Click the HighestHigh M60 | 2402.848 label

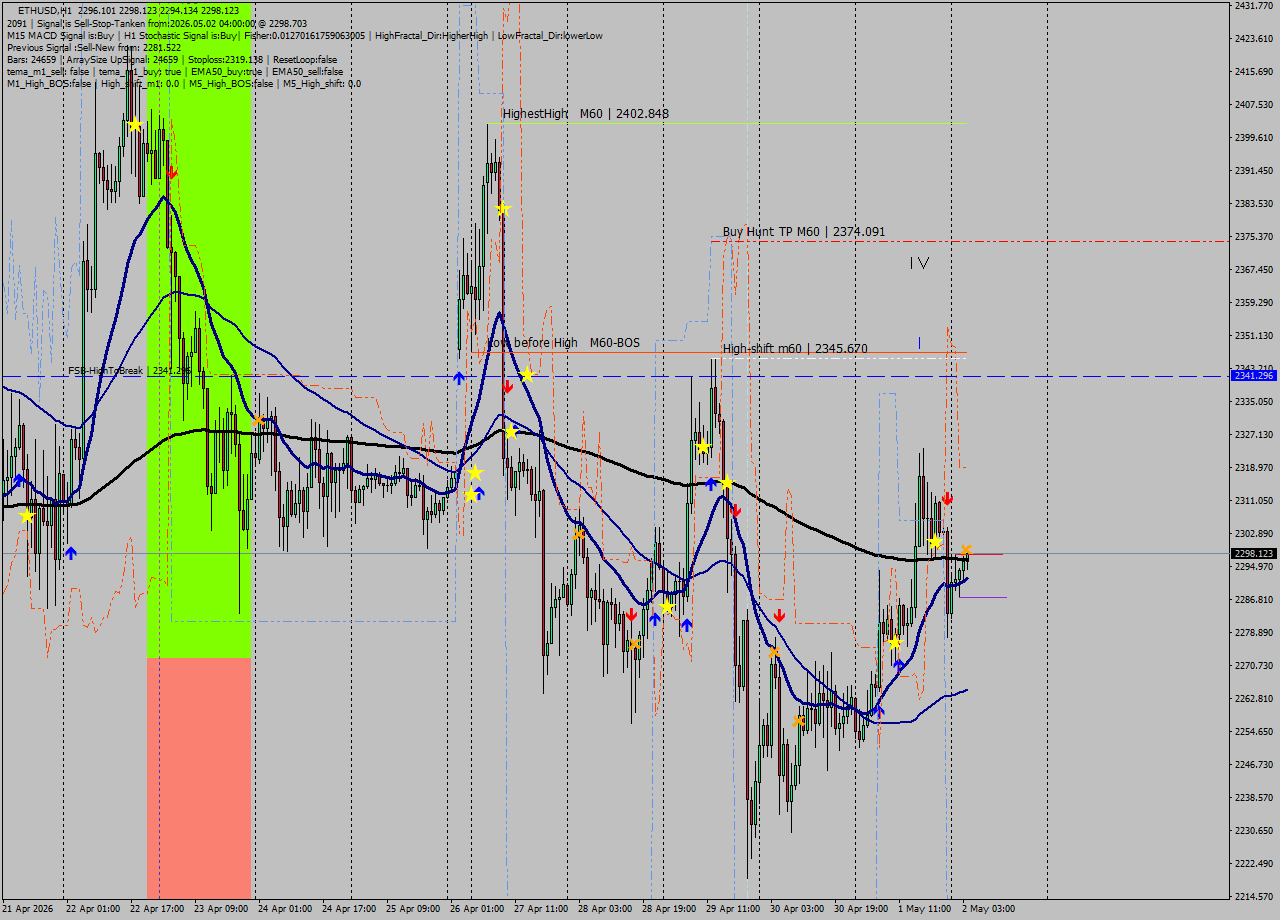pos(586,114)
